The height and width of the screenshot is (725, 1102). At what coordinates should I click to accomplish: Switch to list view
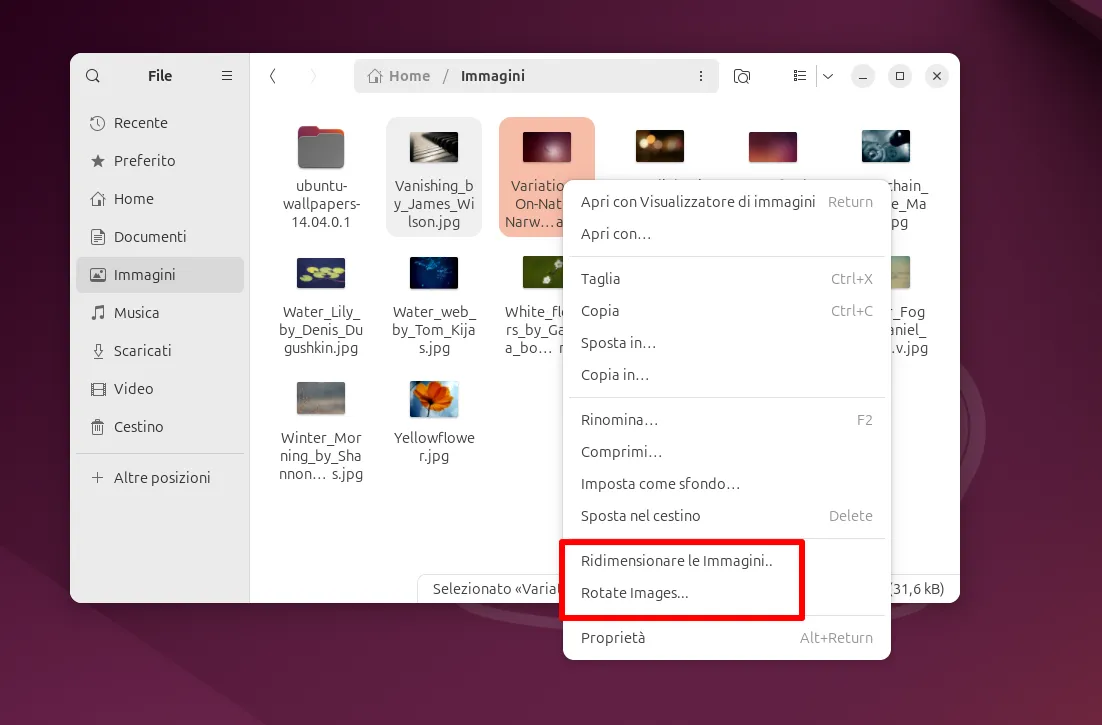click(800, 76)
